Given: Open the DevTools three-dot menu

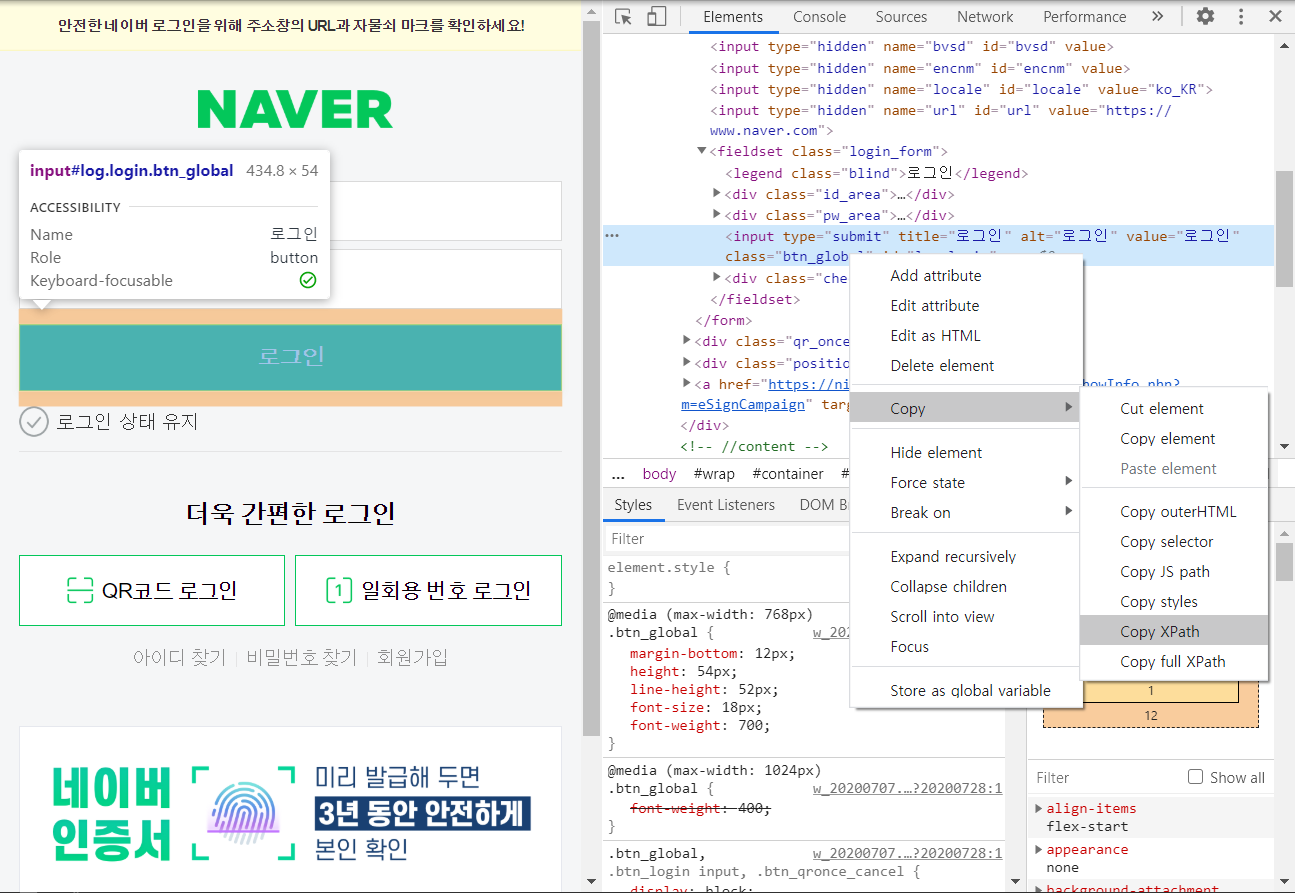Looking at the screenshot, I should 1241,17.
